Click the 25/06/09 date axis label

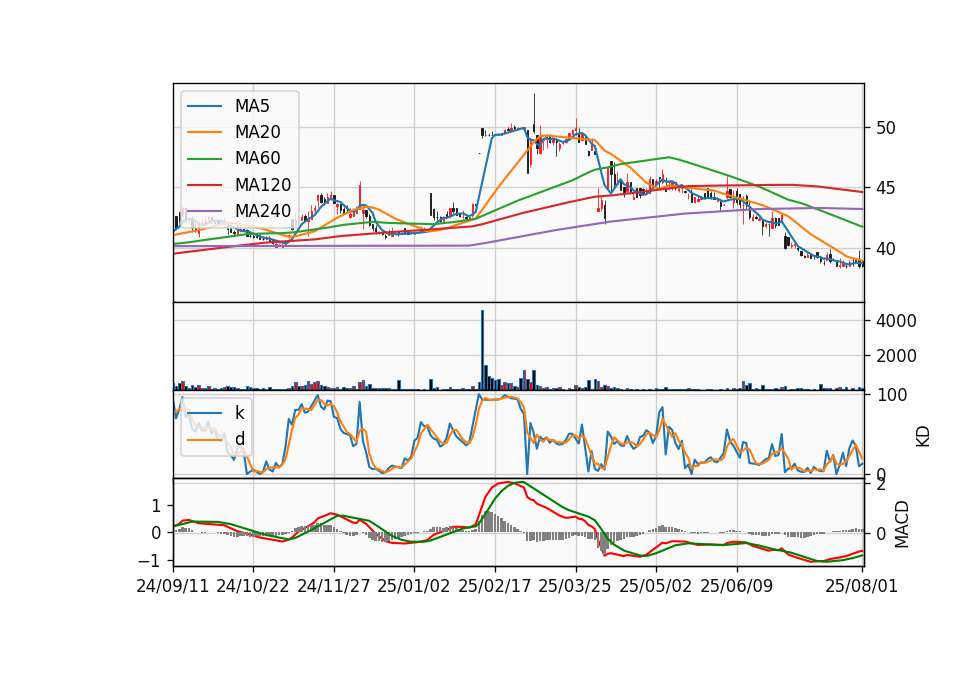click(737, 586)
